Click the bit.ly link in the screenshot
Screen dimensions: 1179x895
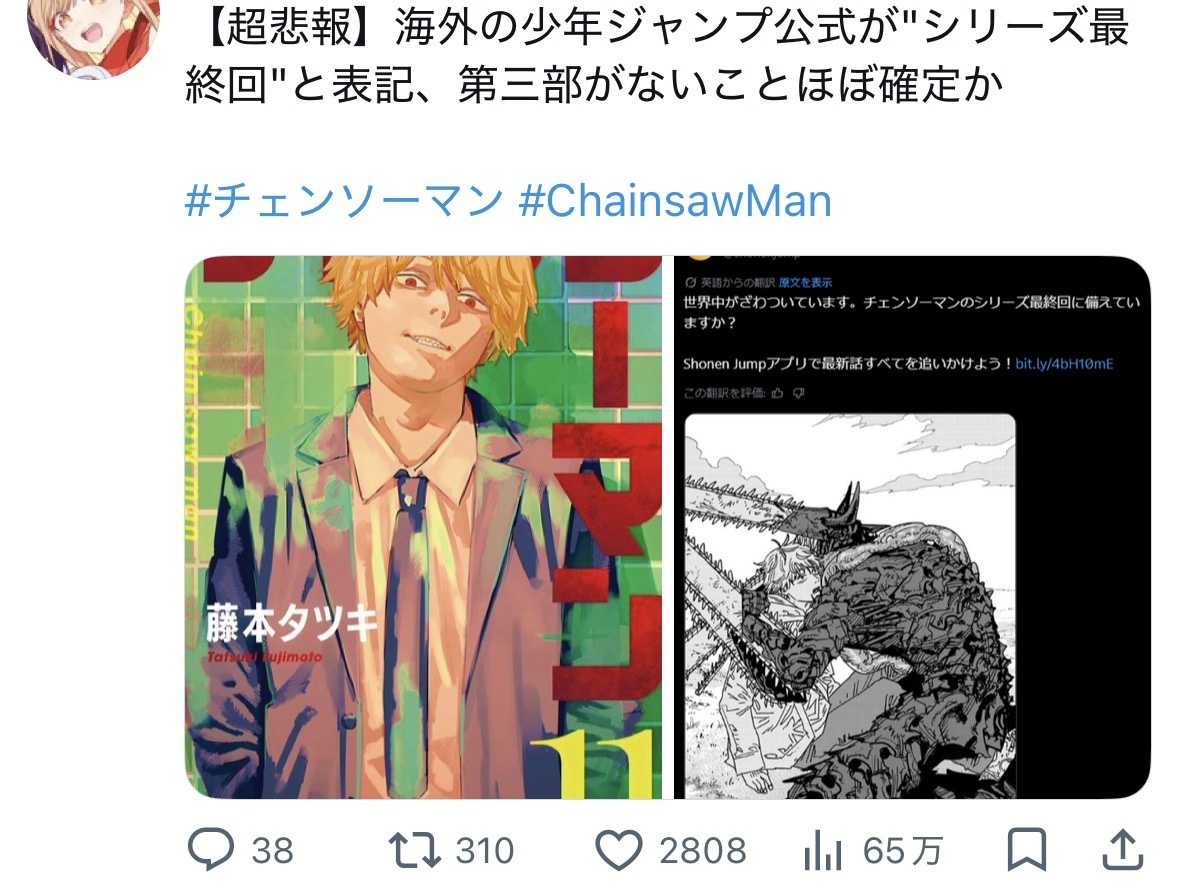click(1064, 364)
